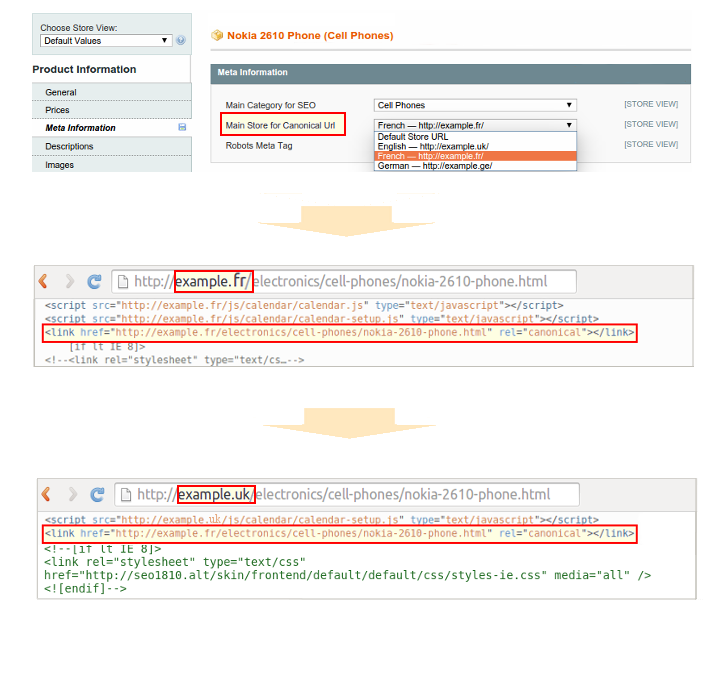The height and width of the screenshot is (680, 725).
Task: Click the save icon on Meta Information tab
Action: [182, 128]
